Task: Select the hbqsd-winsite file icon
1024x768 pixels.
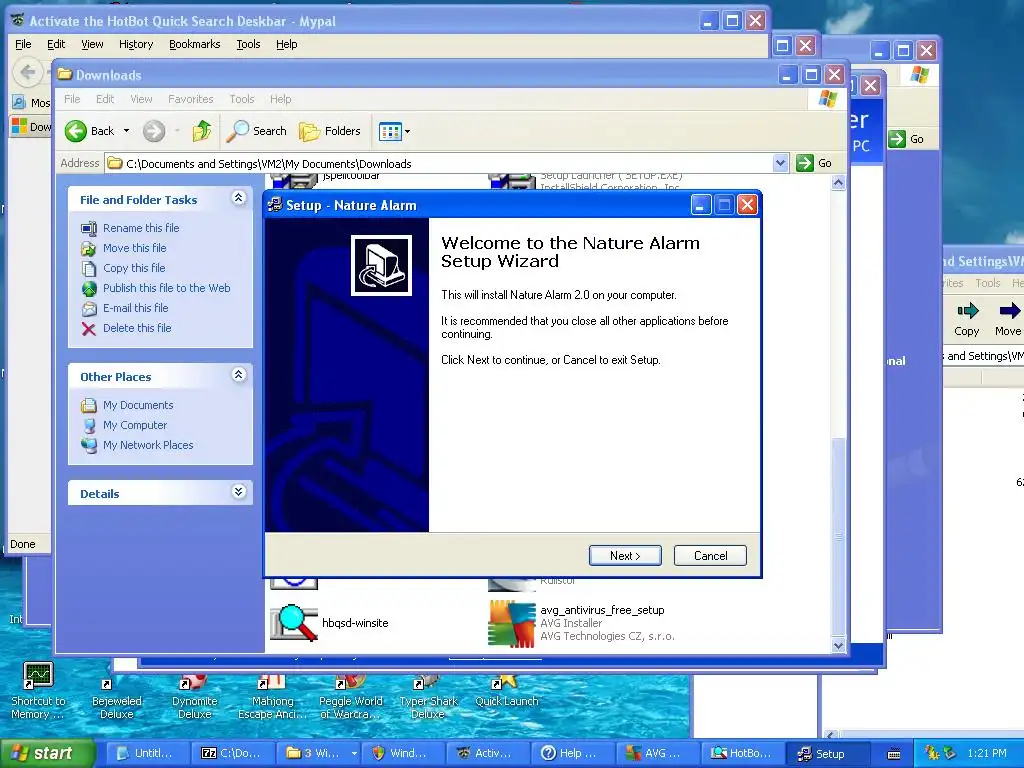Action: [x=294, y=623]
